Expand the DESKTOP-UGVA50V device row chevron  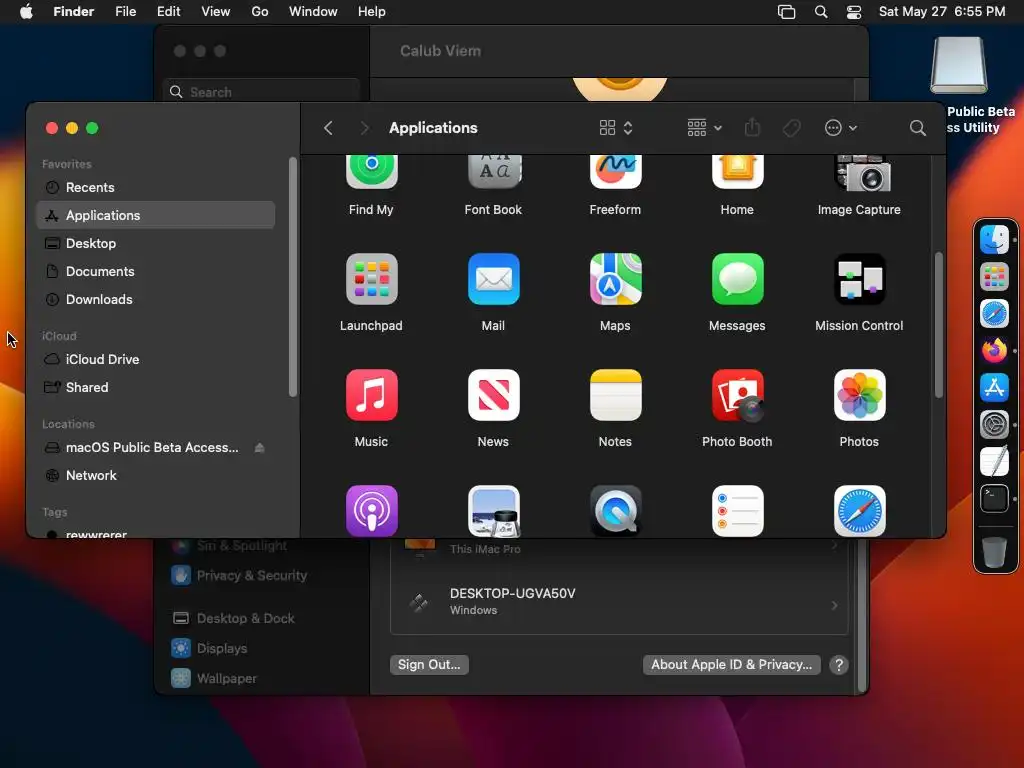[x=835, y=605]
